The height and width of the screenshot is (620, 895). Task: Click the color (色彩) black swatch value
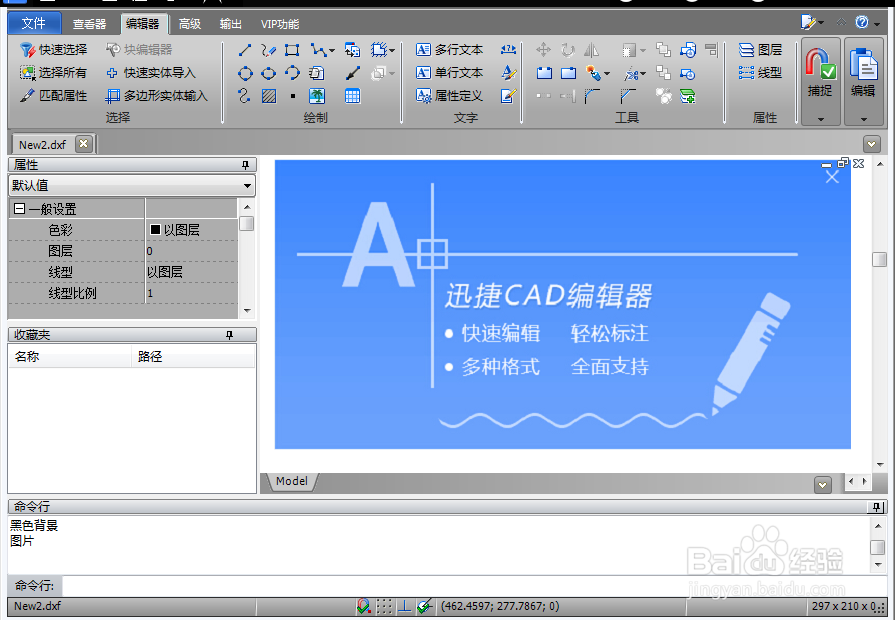(155, 230)
